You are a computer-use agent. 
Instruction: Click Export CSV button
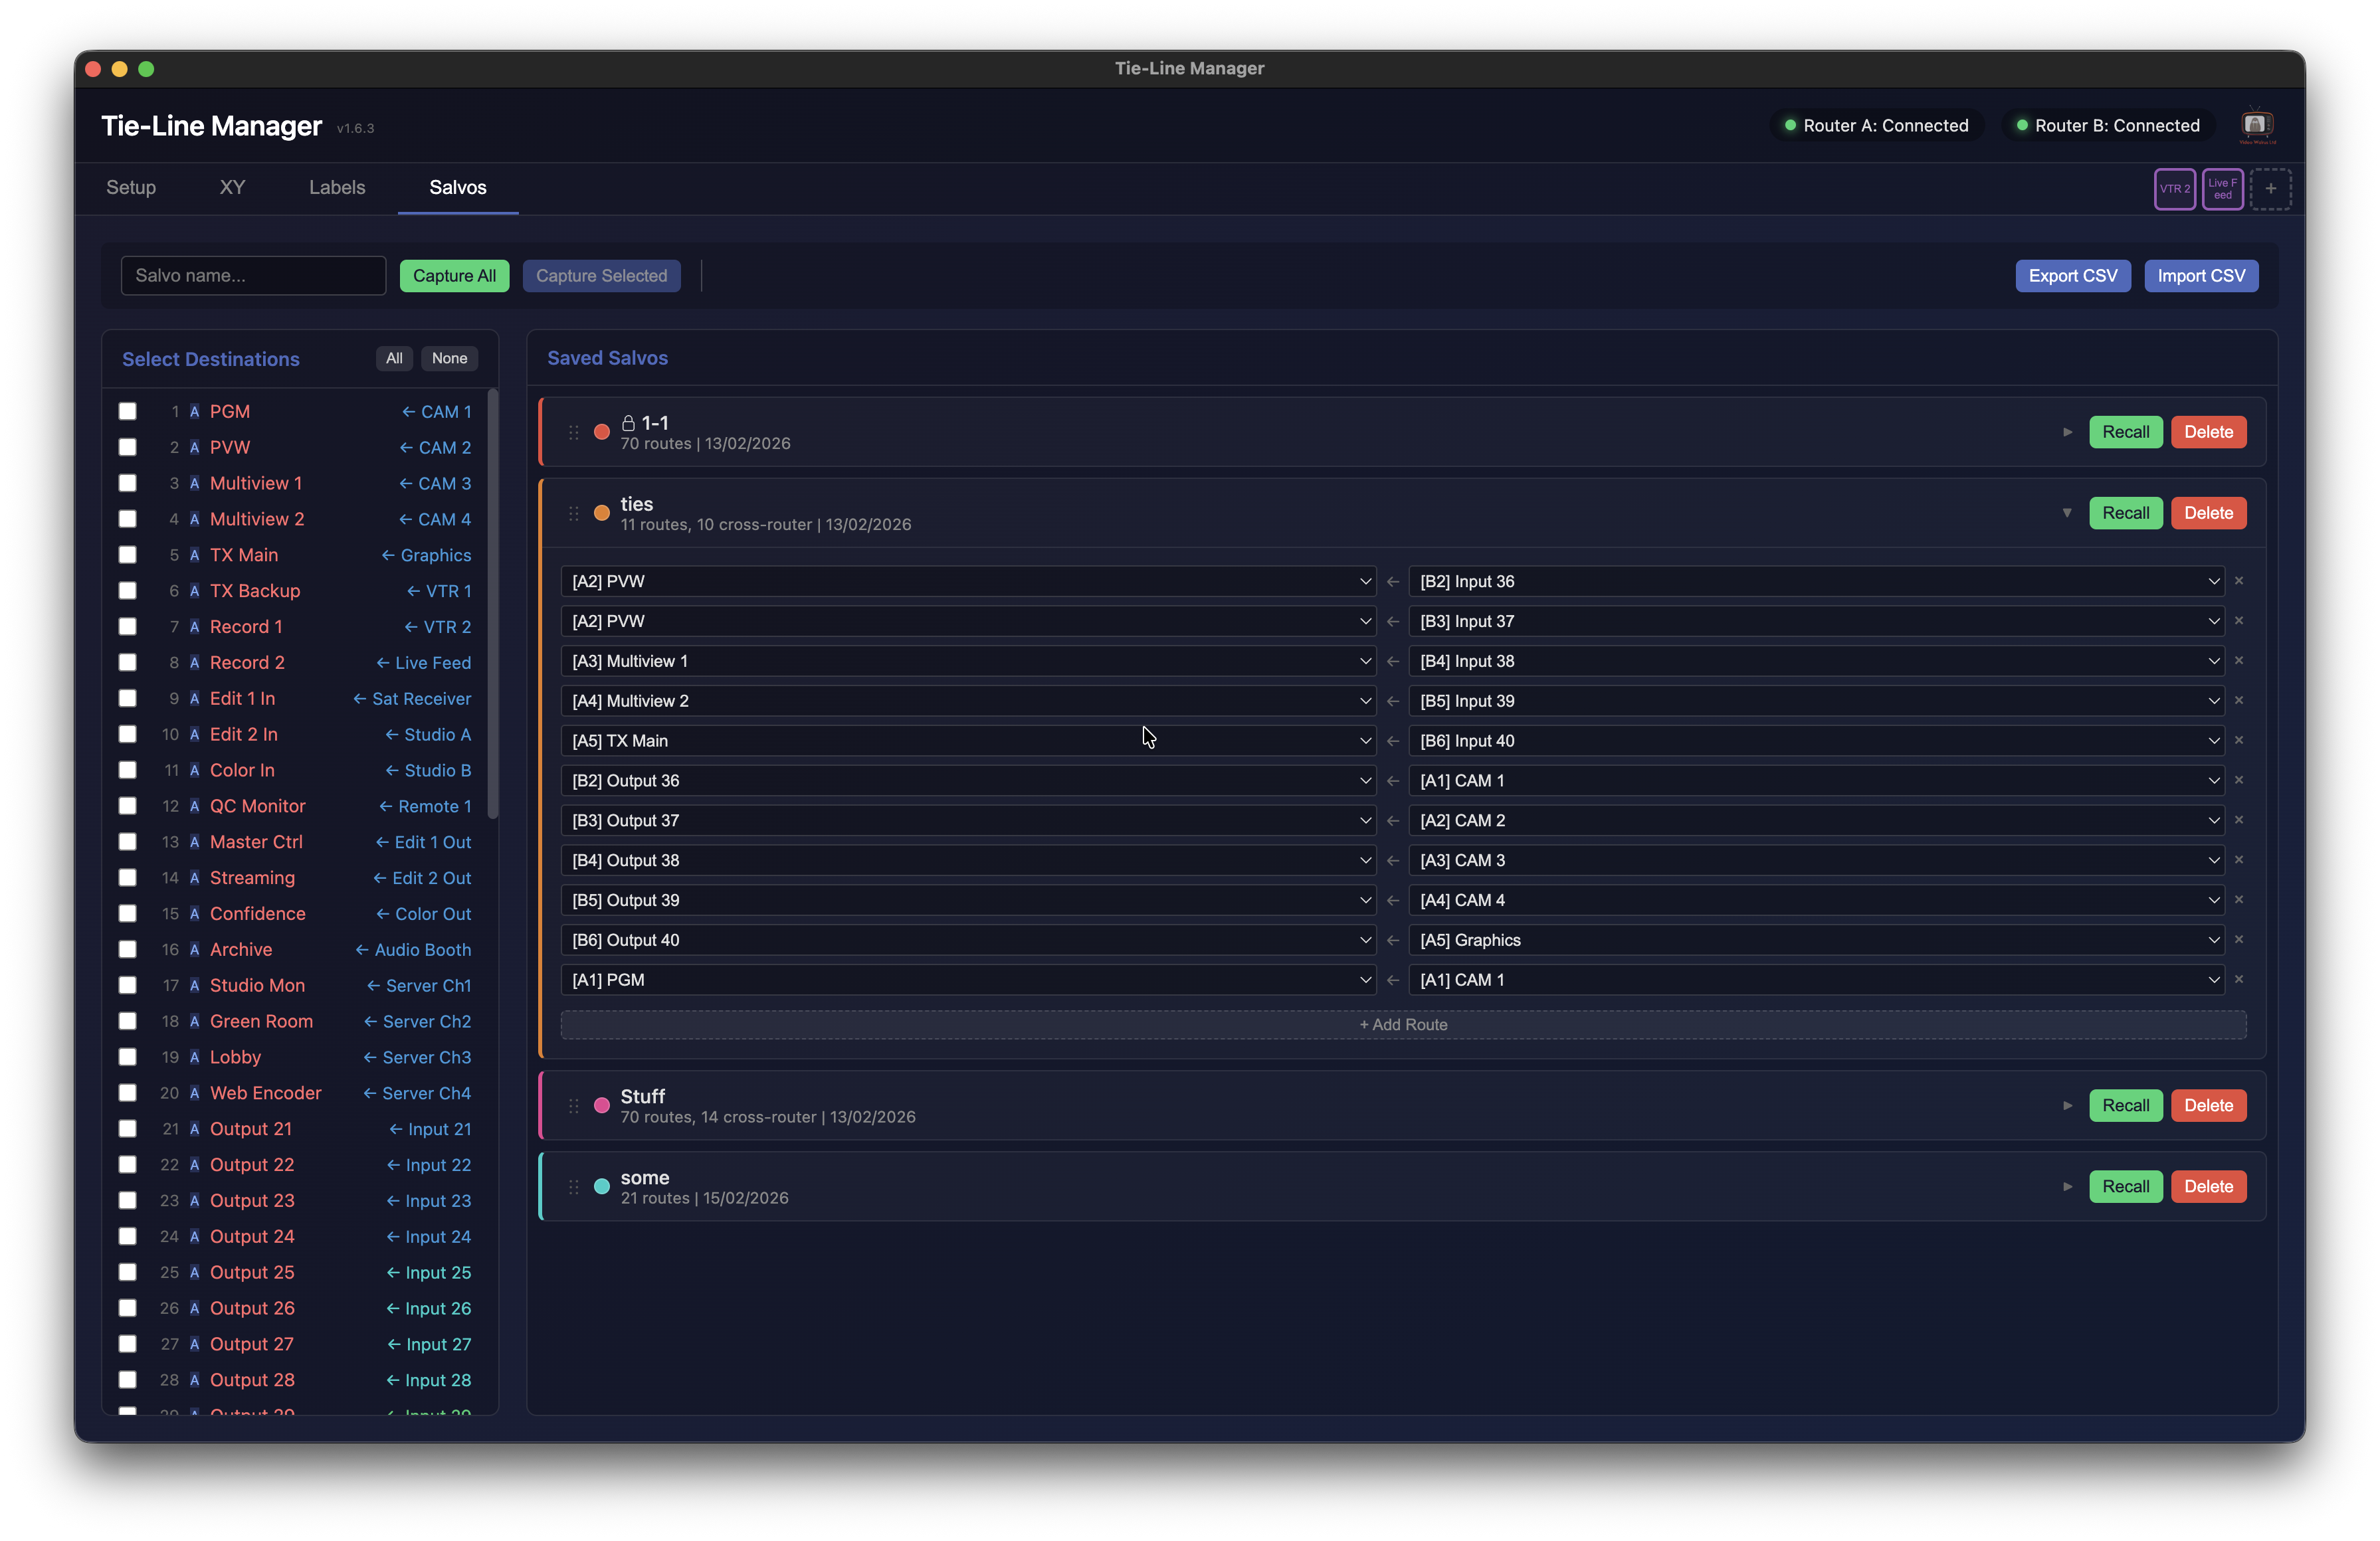[x=2072, y=276]
